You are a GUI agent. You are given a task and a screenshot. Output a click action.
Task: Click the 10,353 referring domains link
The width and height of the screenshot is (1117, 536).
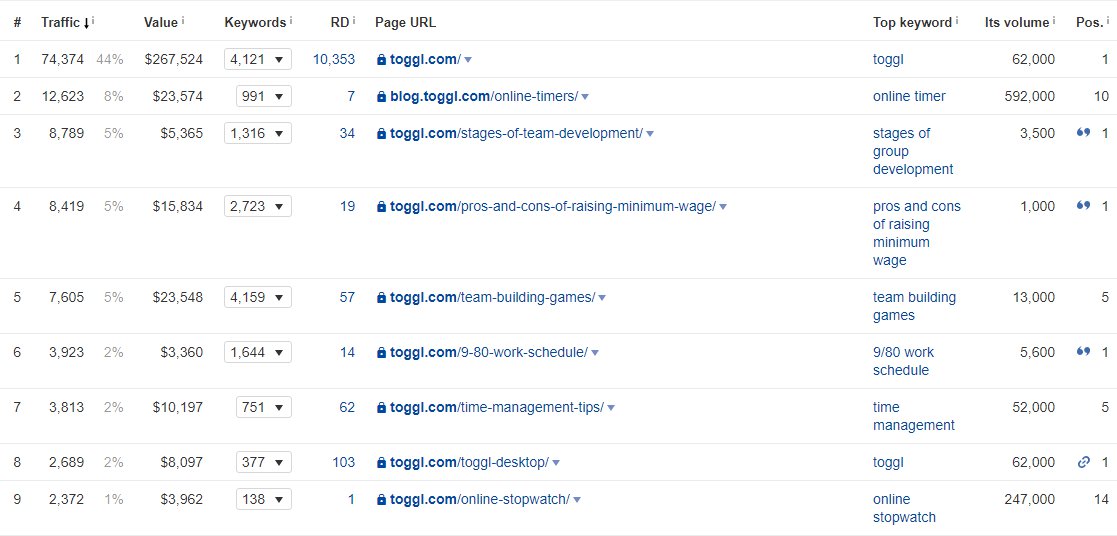[x=333, y=59]
